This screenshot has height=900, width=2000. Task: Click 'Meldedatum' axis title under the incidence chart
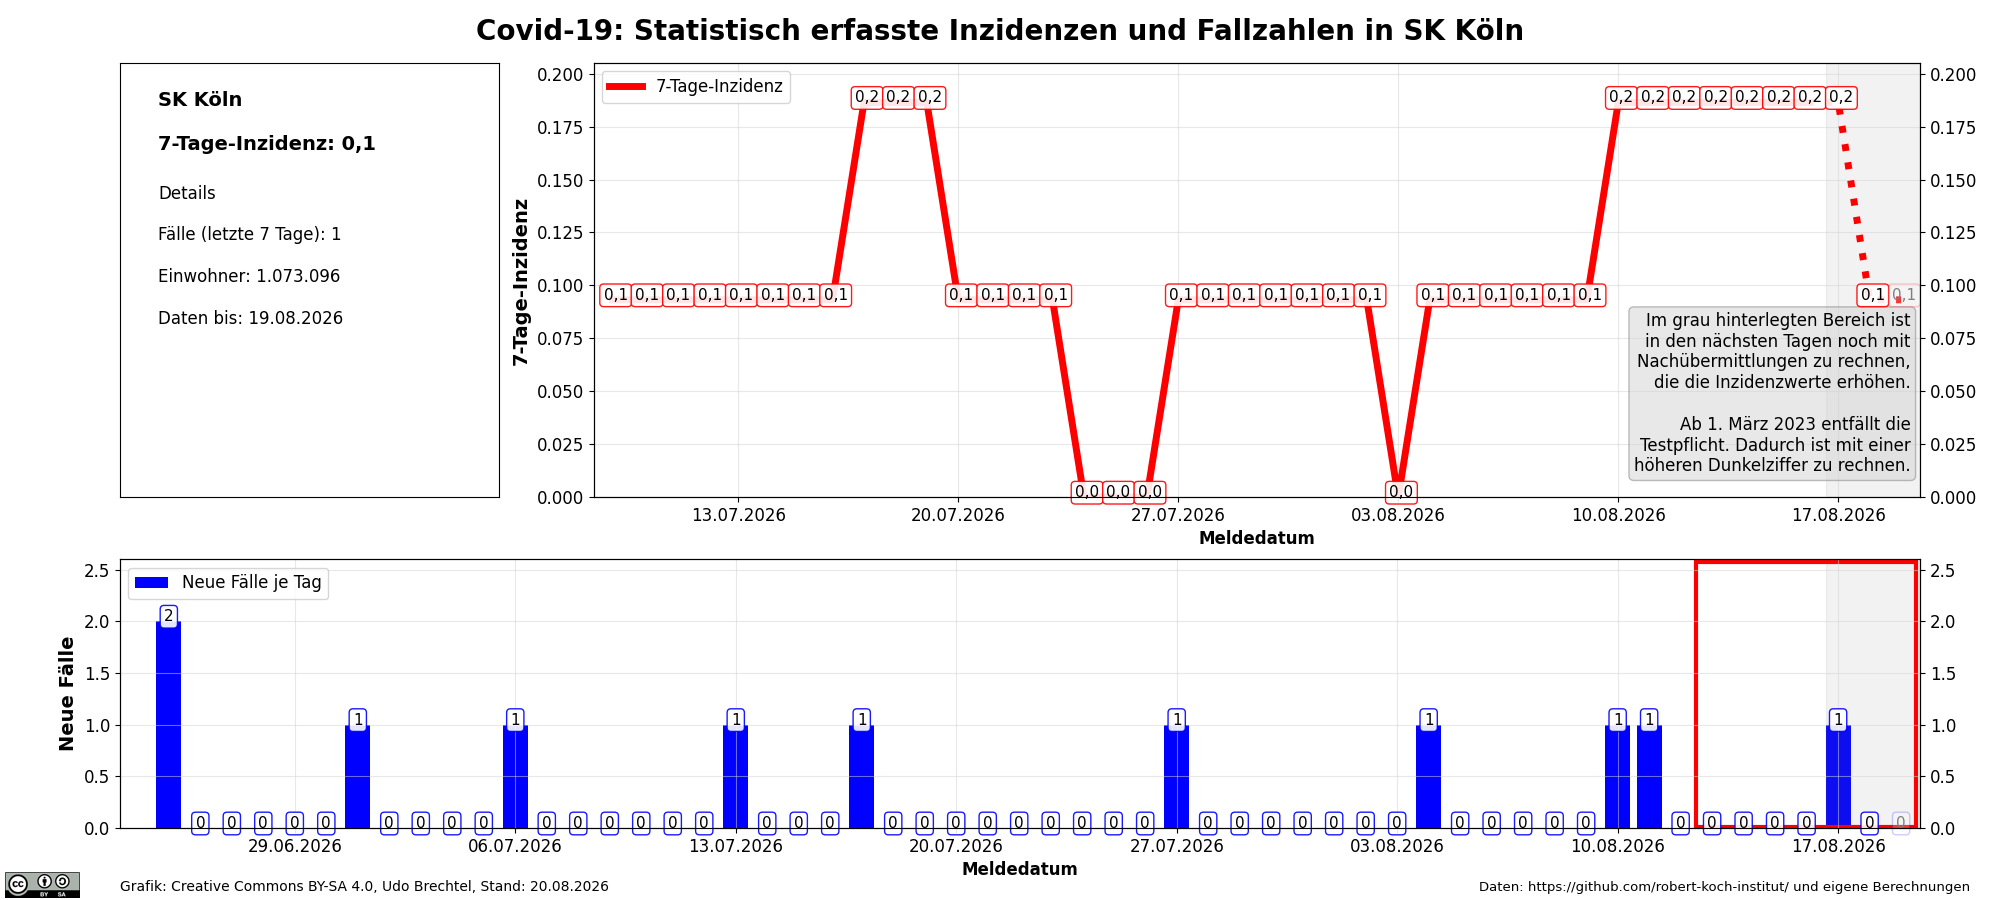[x=1257, y=538]
